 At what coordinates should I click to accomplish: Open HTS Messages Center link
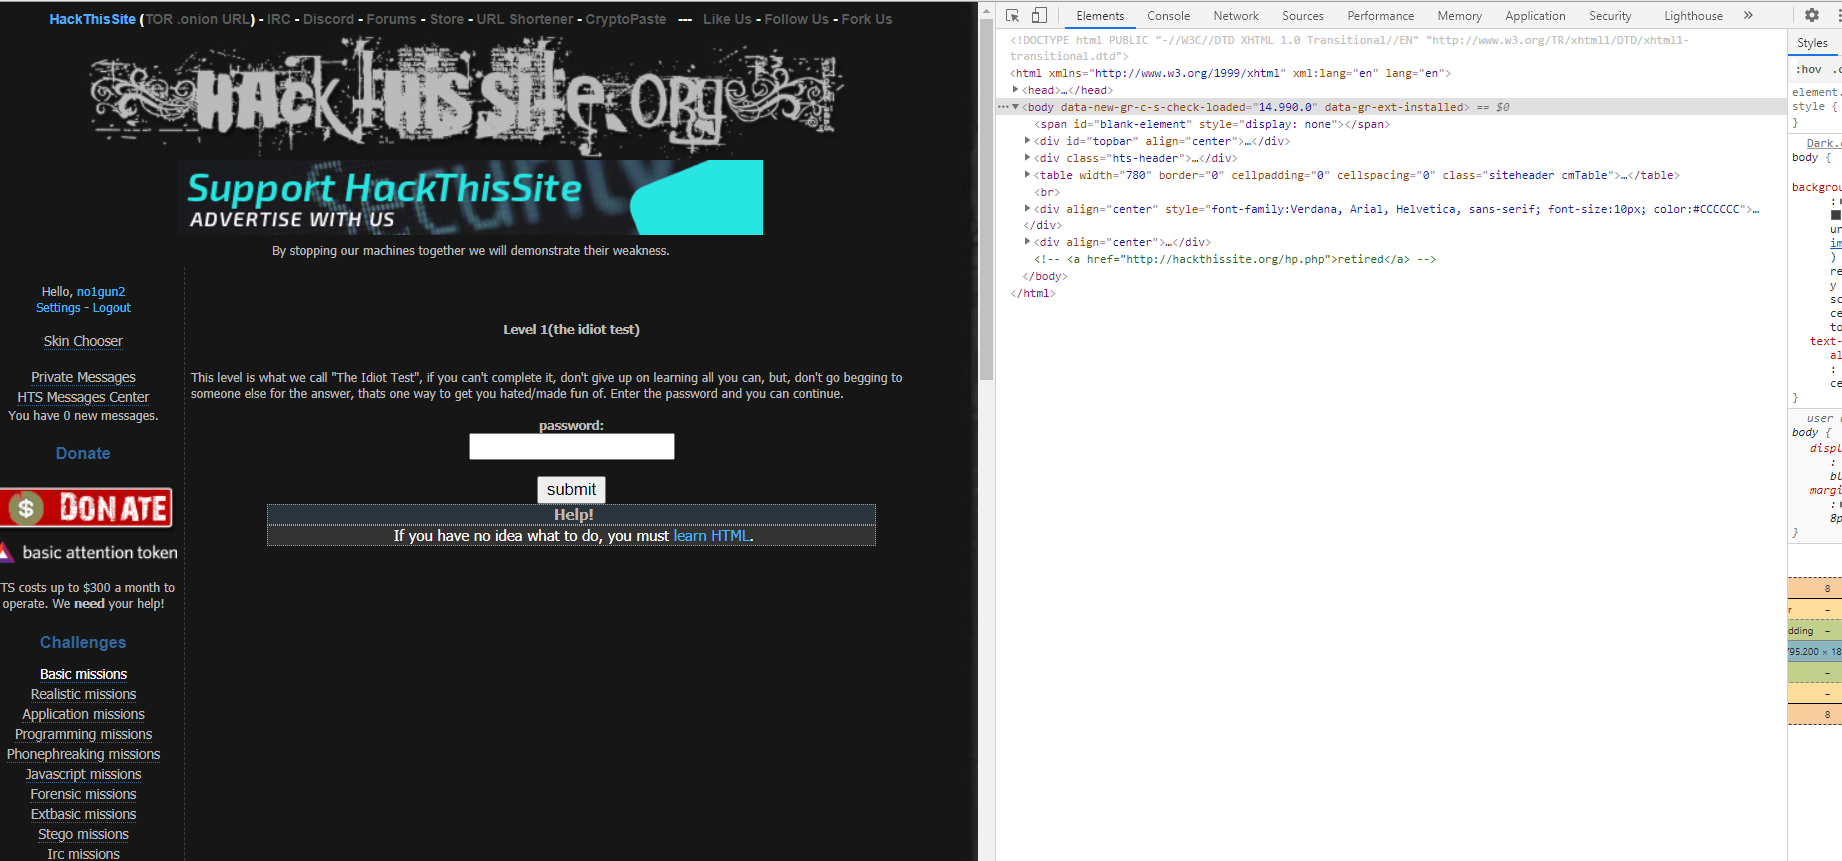pyautogui.click(x=83, y=397)
